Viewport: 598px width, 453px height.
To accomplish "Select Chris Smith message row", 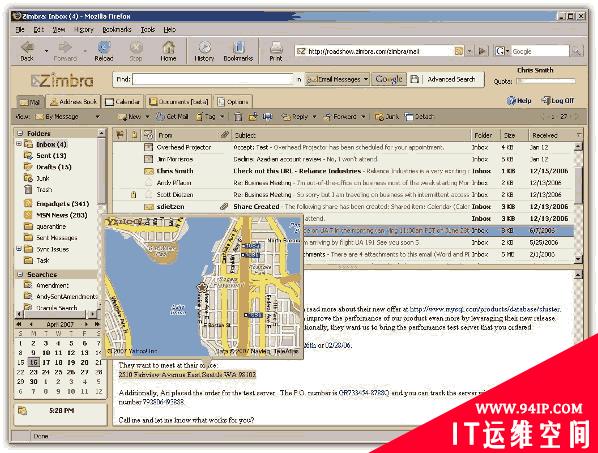I will 343,171.
